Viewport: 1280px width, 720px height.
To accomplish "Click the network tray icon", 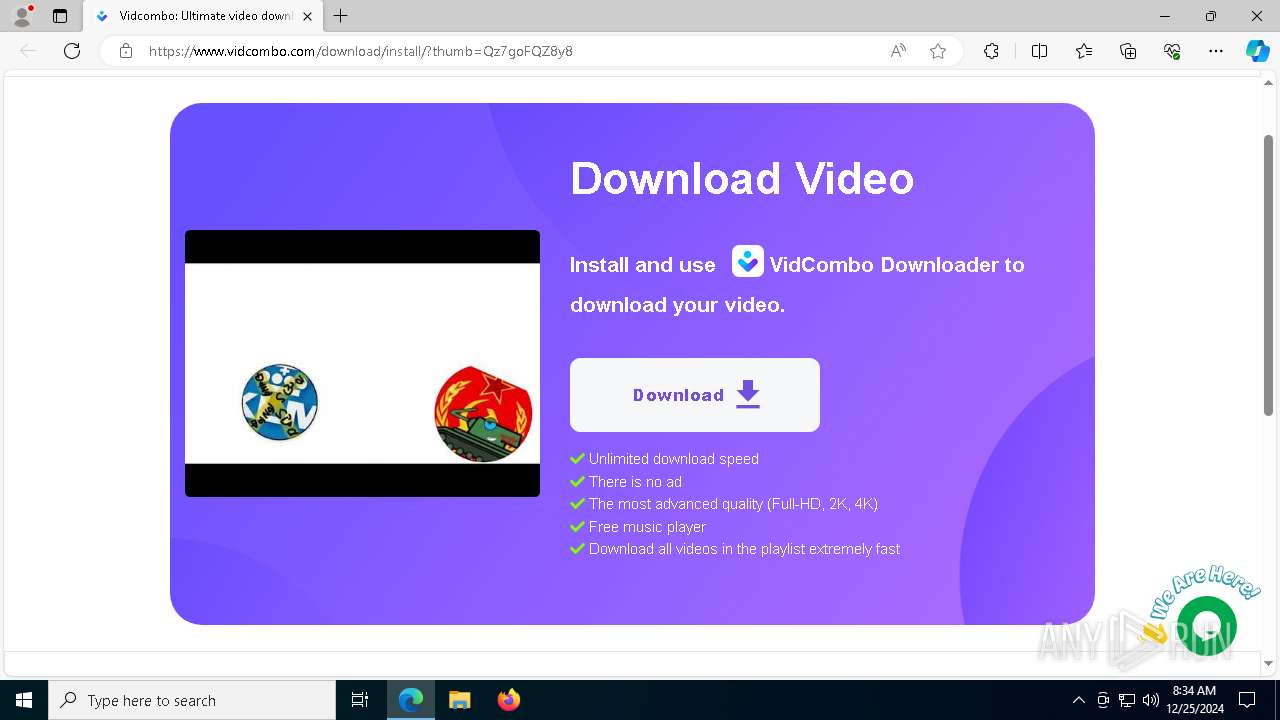I will [x=1127, y=700].
